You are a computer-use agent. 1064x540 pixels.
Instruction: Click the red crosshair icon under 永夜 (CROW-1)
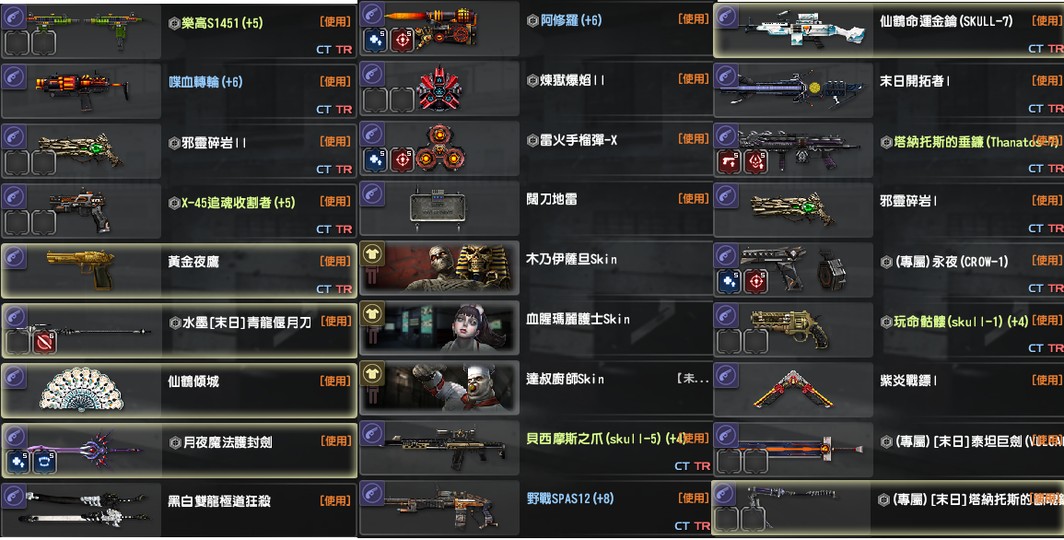(756, 281)
